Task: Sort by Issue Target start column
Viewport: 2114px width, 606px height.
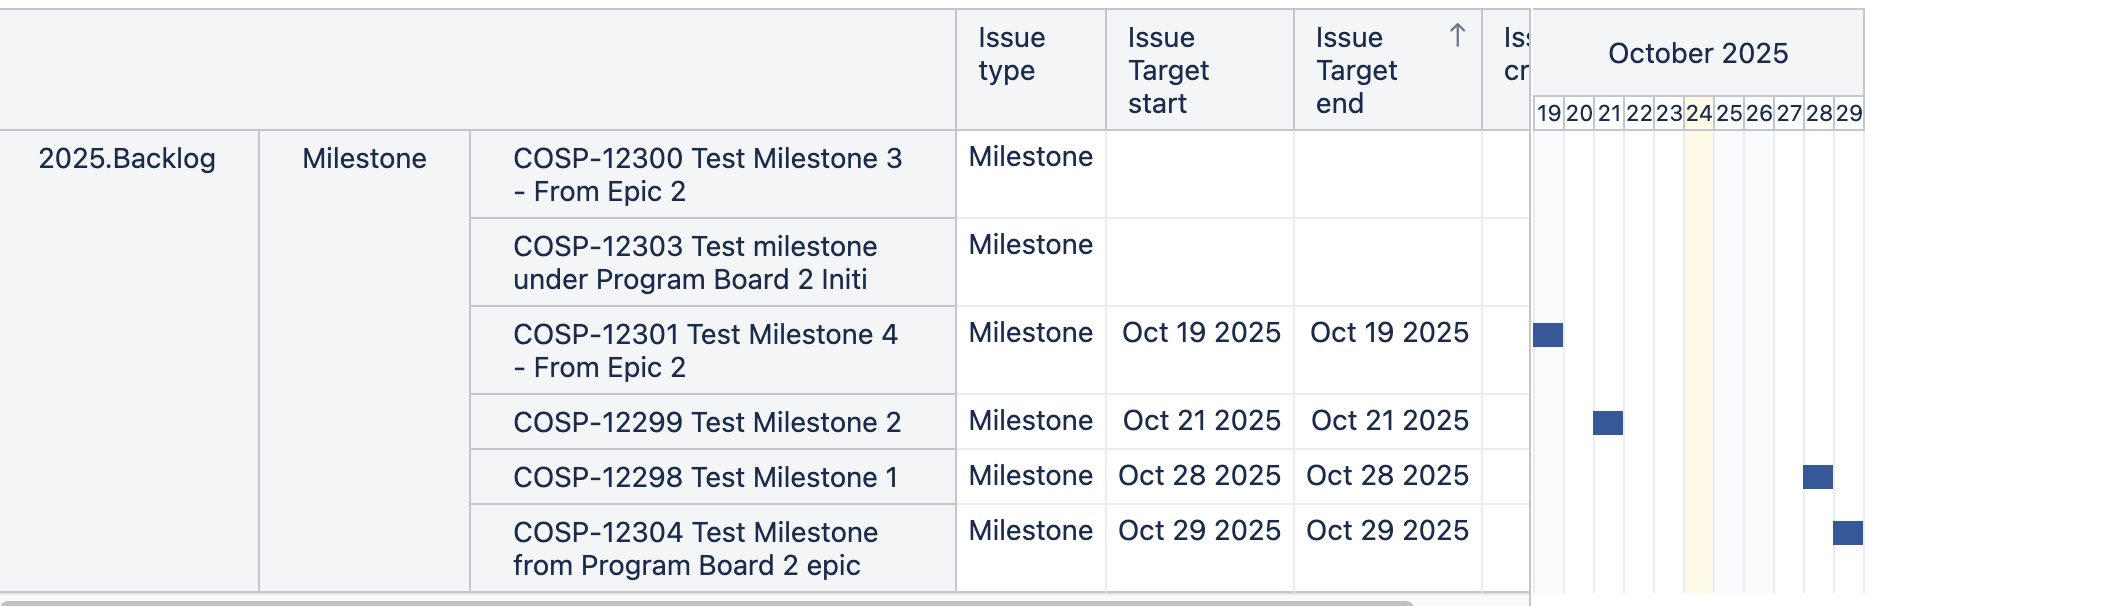Action: (1168, 70)
